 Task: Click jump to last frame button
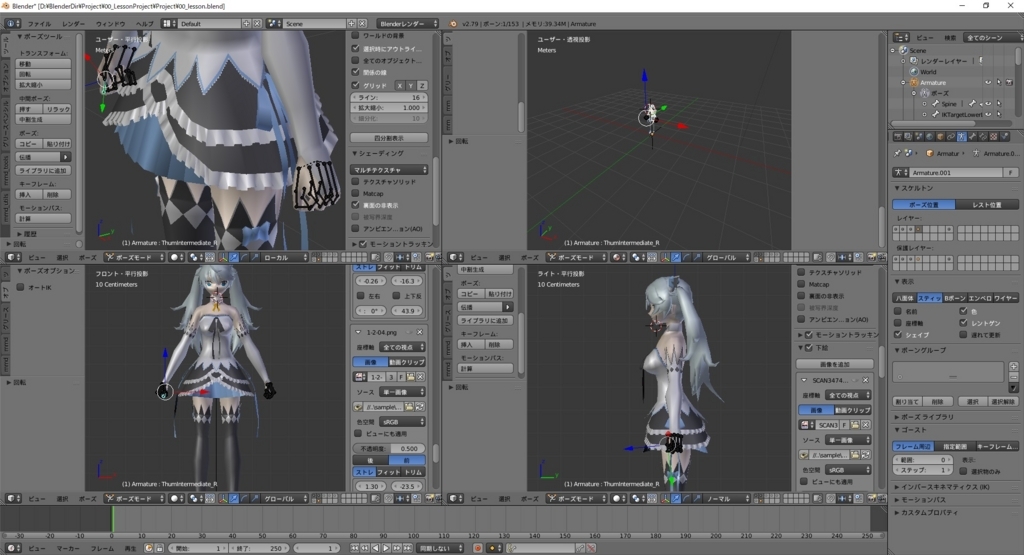coord(407,548)
